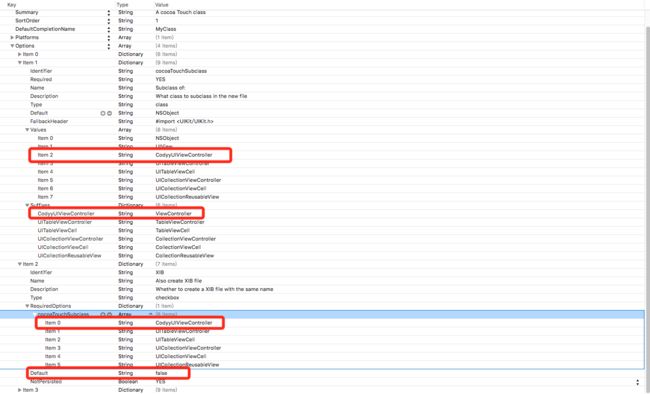Image resolution: width=650 pixels, height=394 pixels.
Task: Select Values Item 2 'CodyyUIViewController'
Action: tap(184, 155)
